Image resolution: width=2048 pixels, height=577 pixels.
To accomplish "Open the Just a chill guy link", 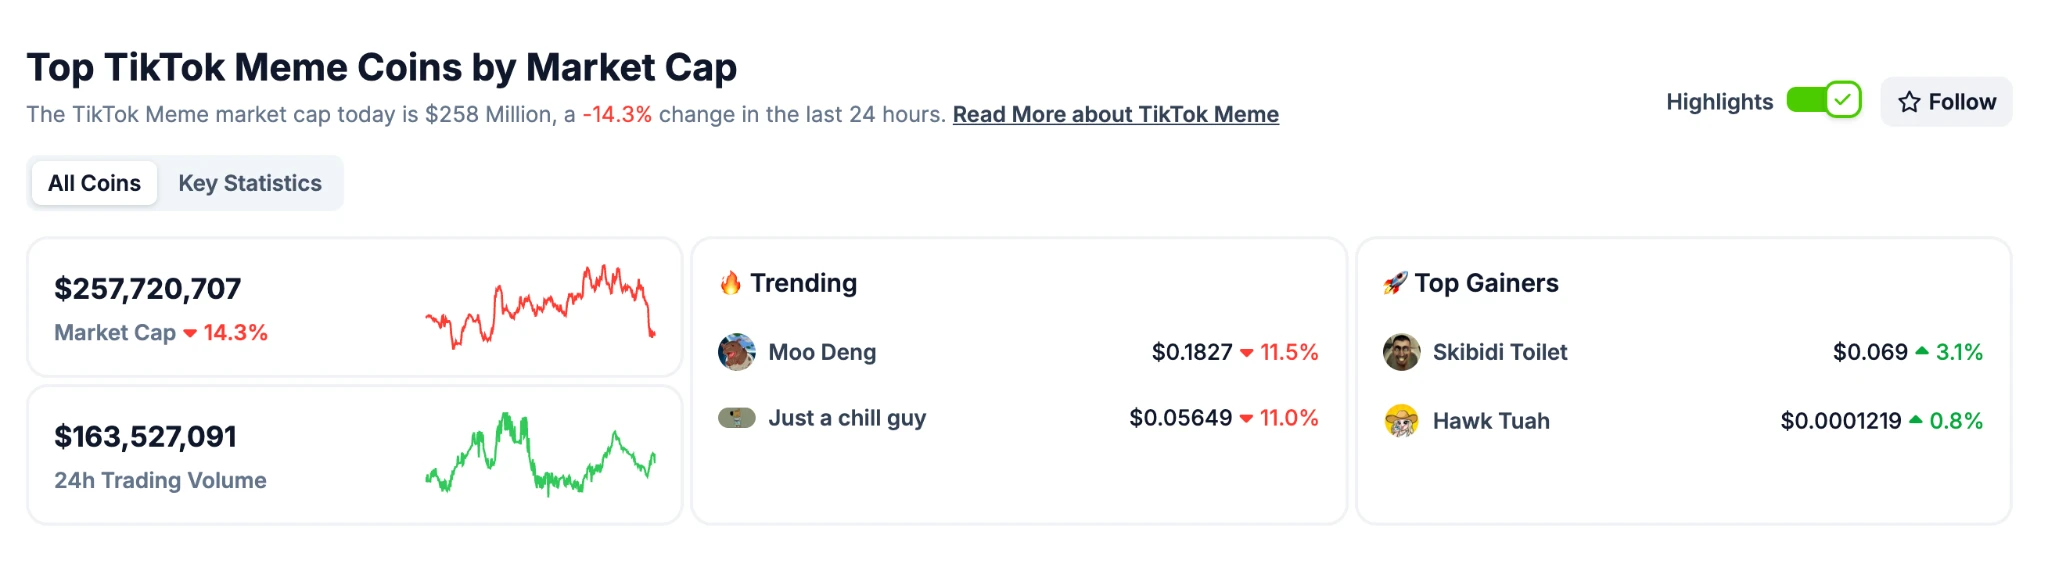I will pos(847,418).
